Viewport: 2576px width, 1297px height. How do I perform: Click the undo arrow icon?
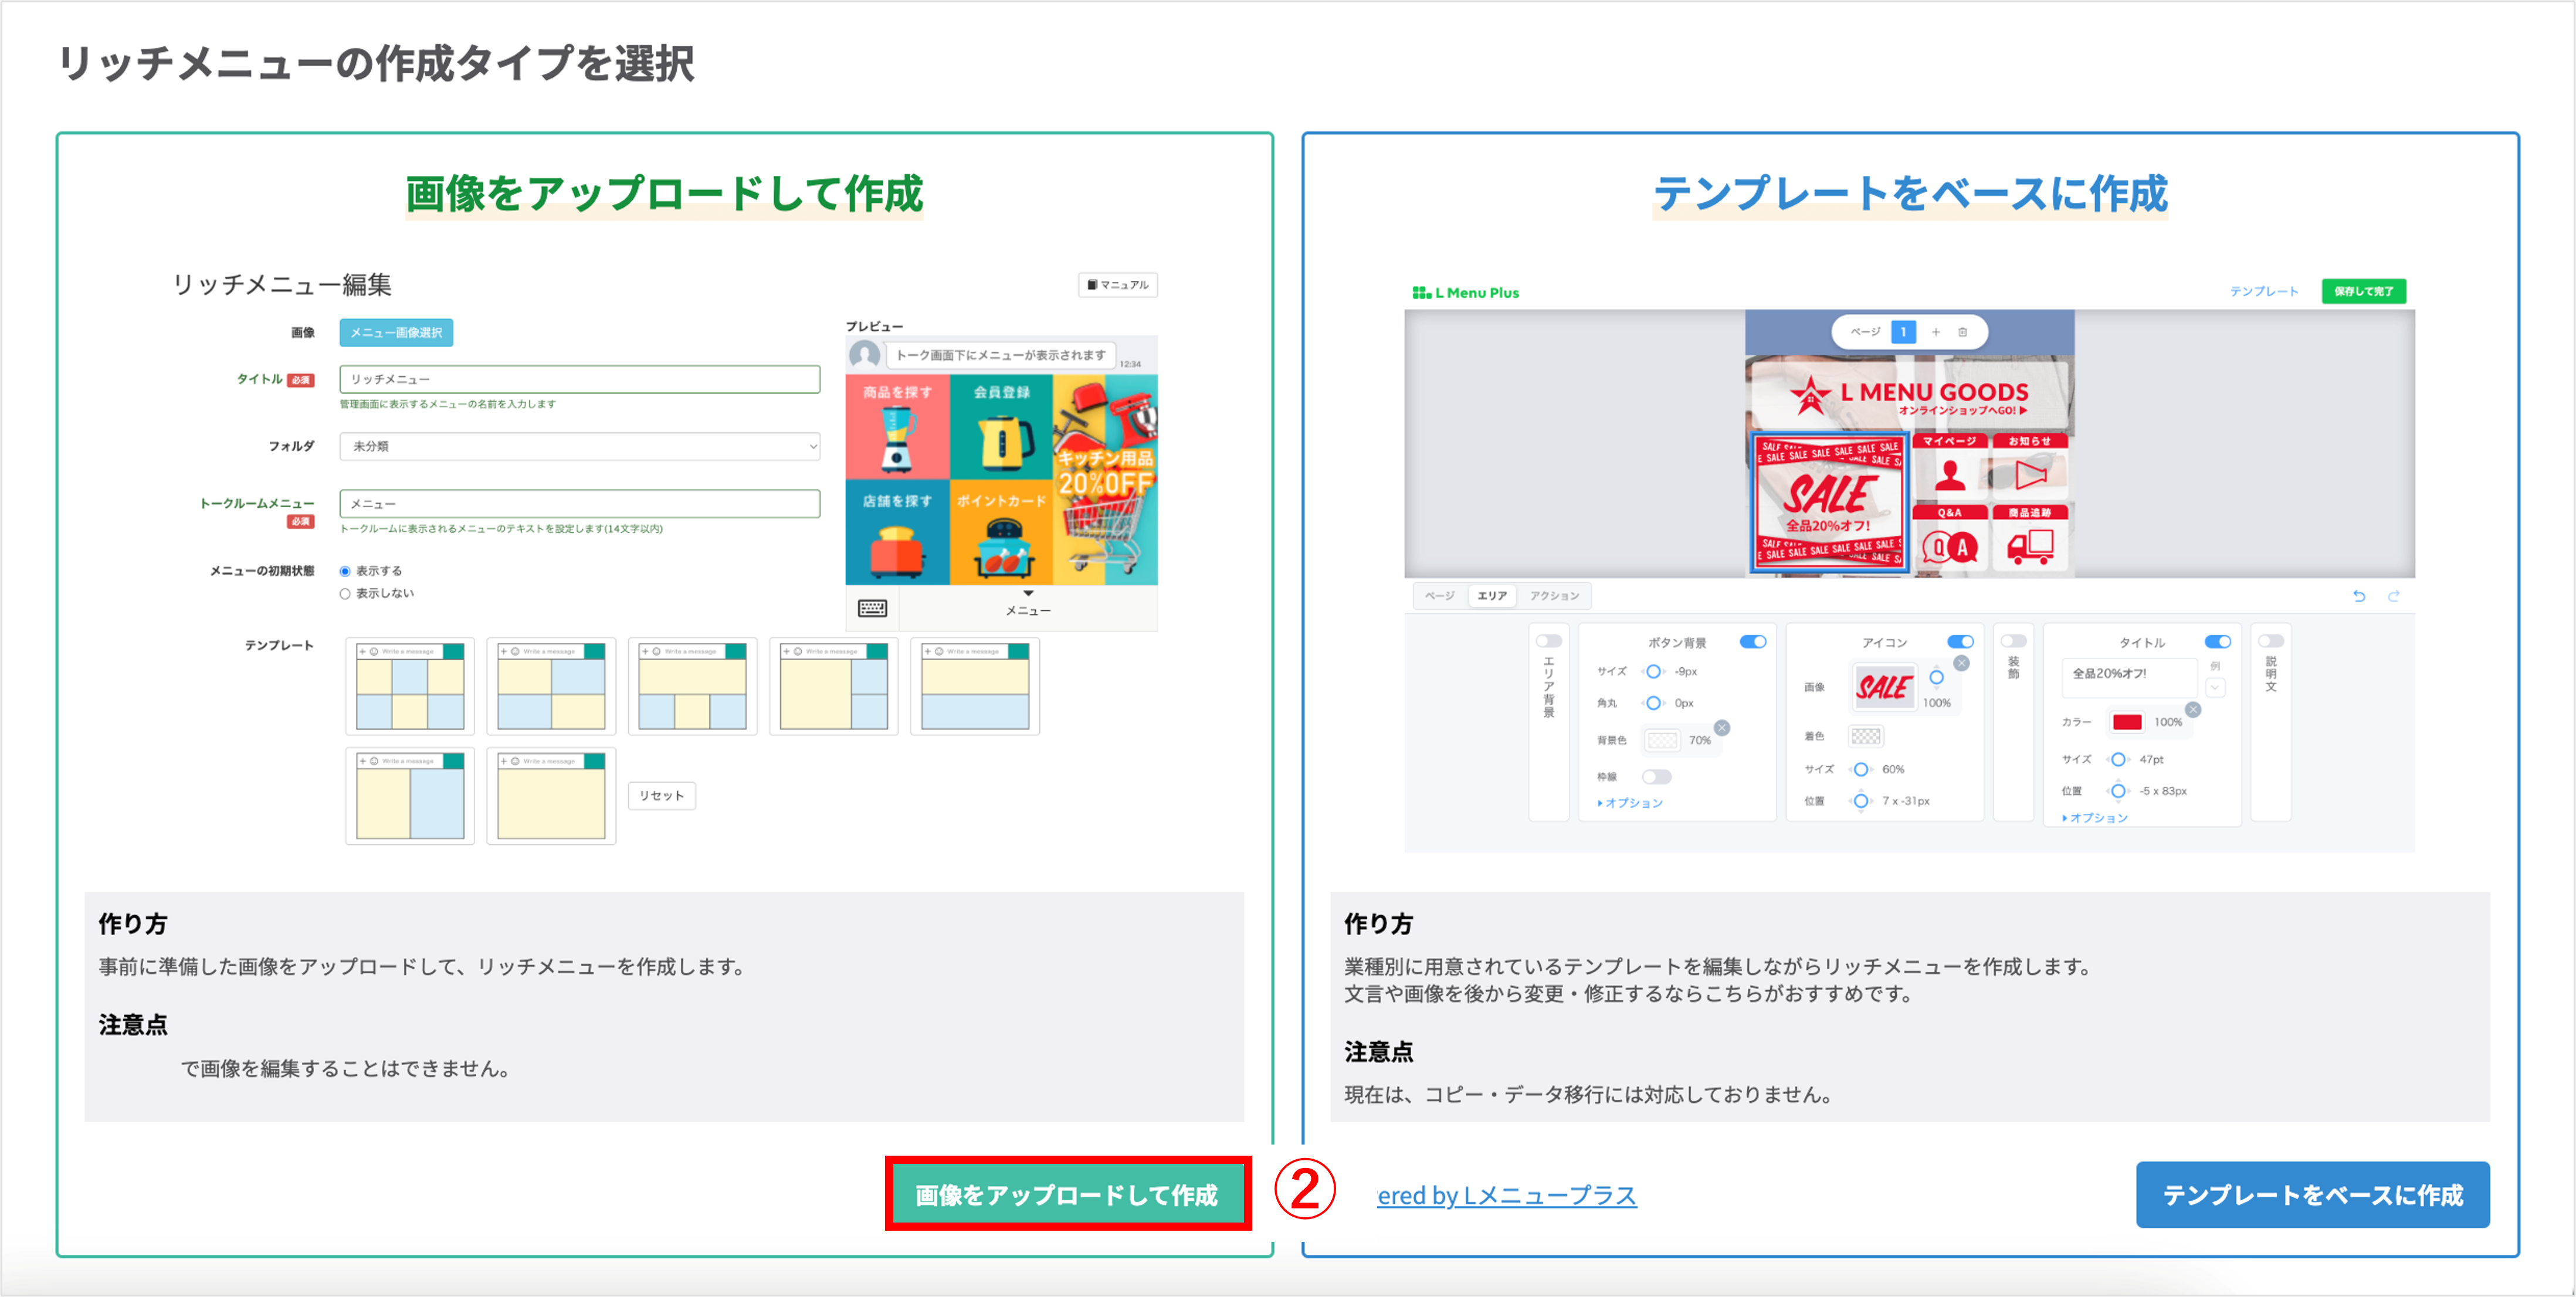point(2359,596)
